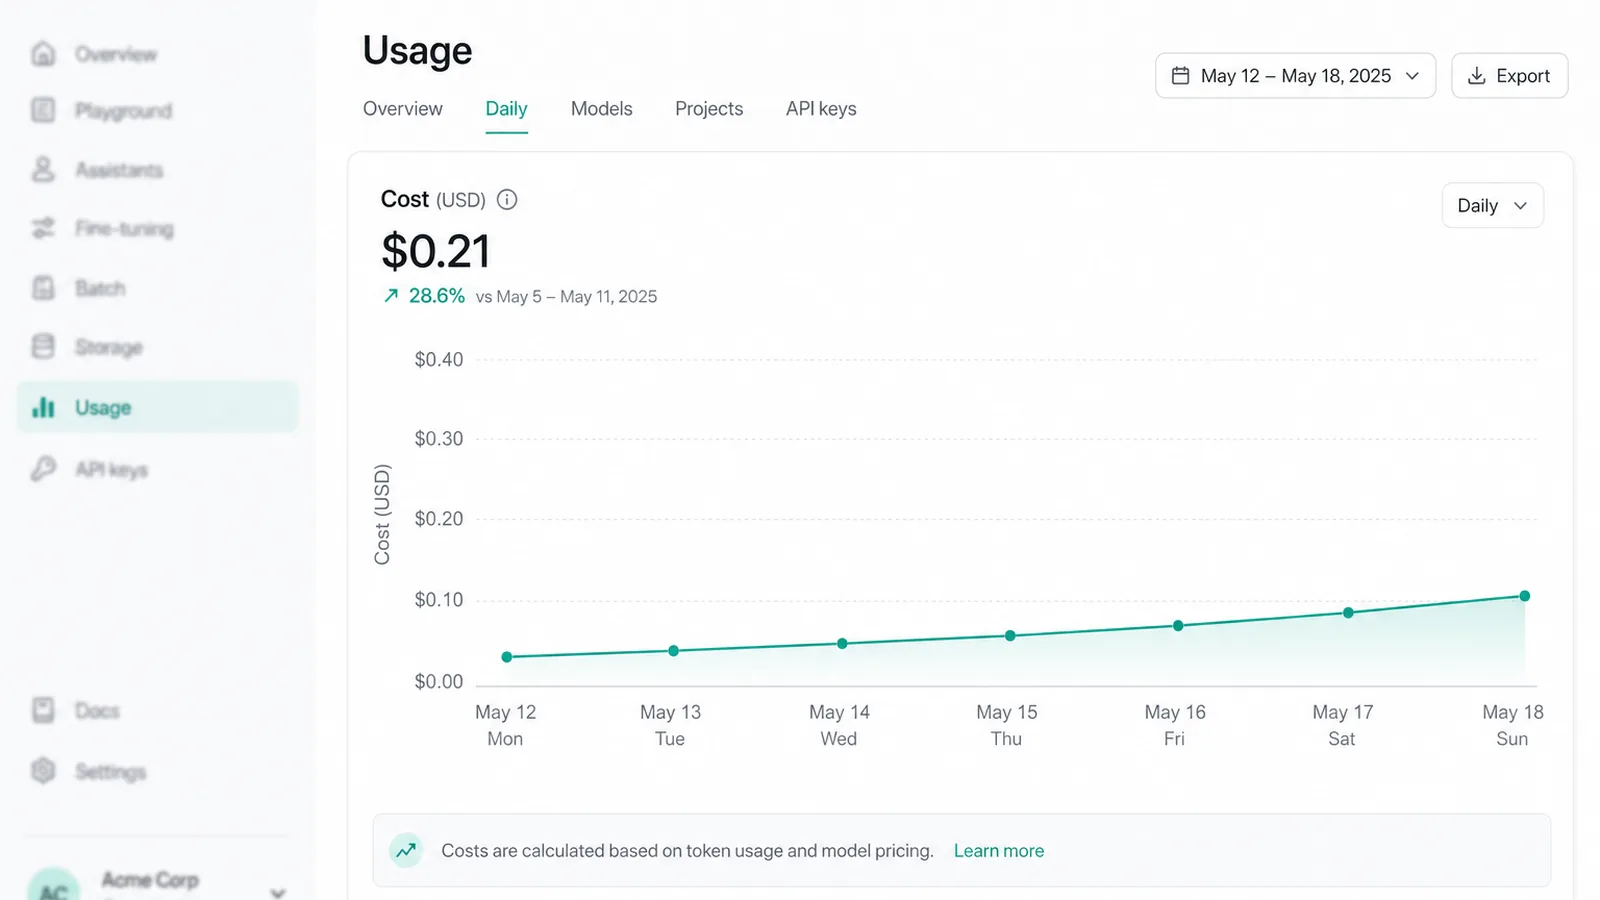Click the $0.30 axis label
The image size is (1600, 900).
point(439,438)
